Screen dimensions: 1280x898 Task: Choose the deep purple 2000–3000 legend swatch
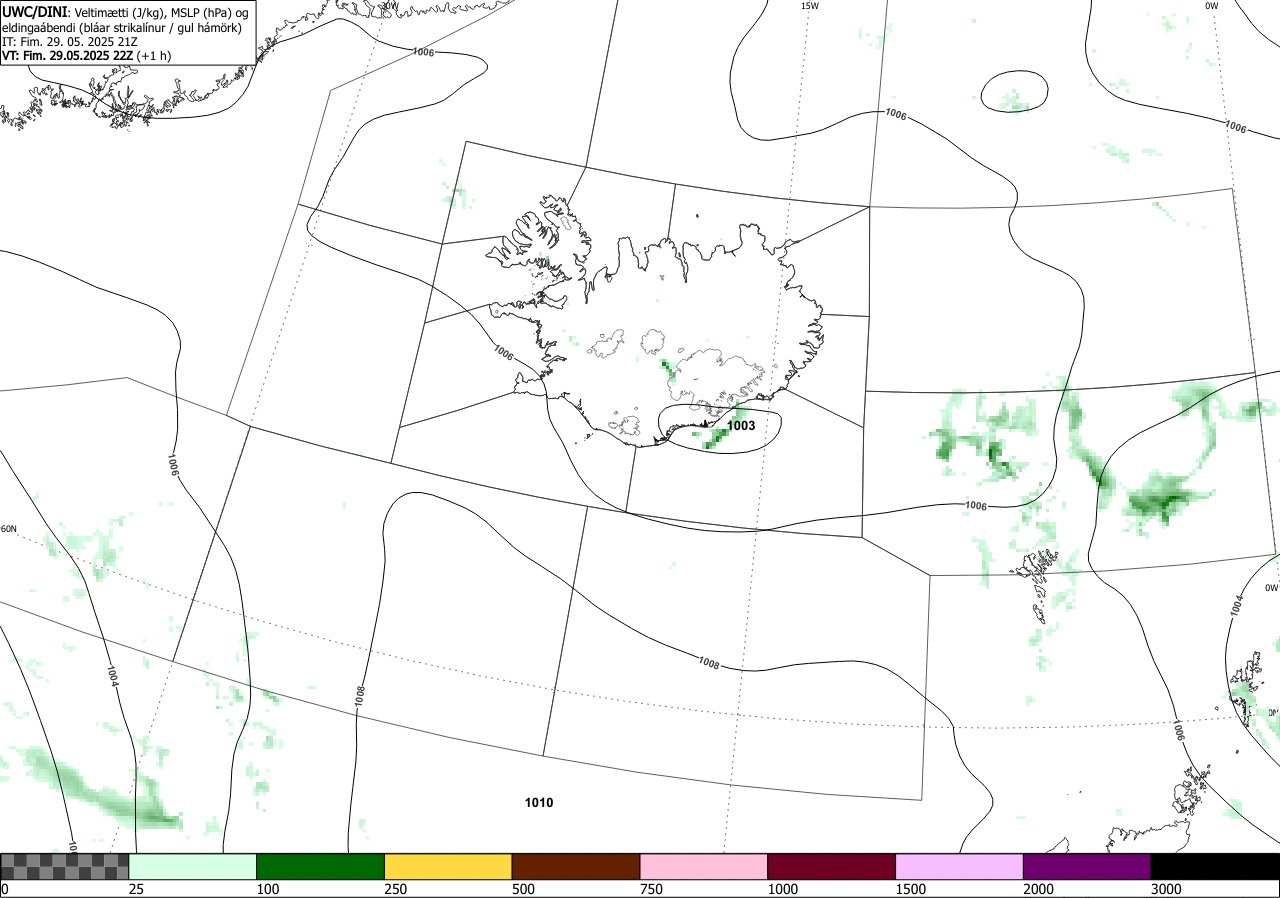1087,866
